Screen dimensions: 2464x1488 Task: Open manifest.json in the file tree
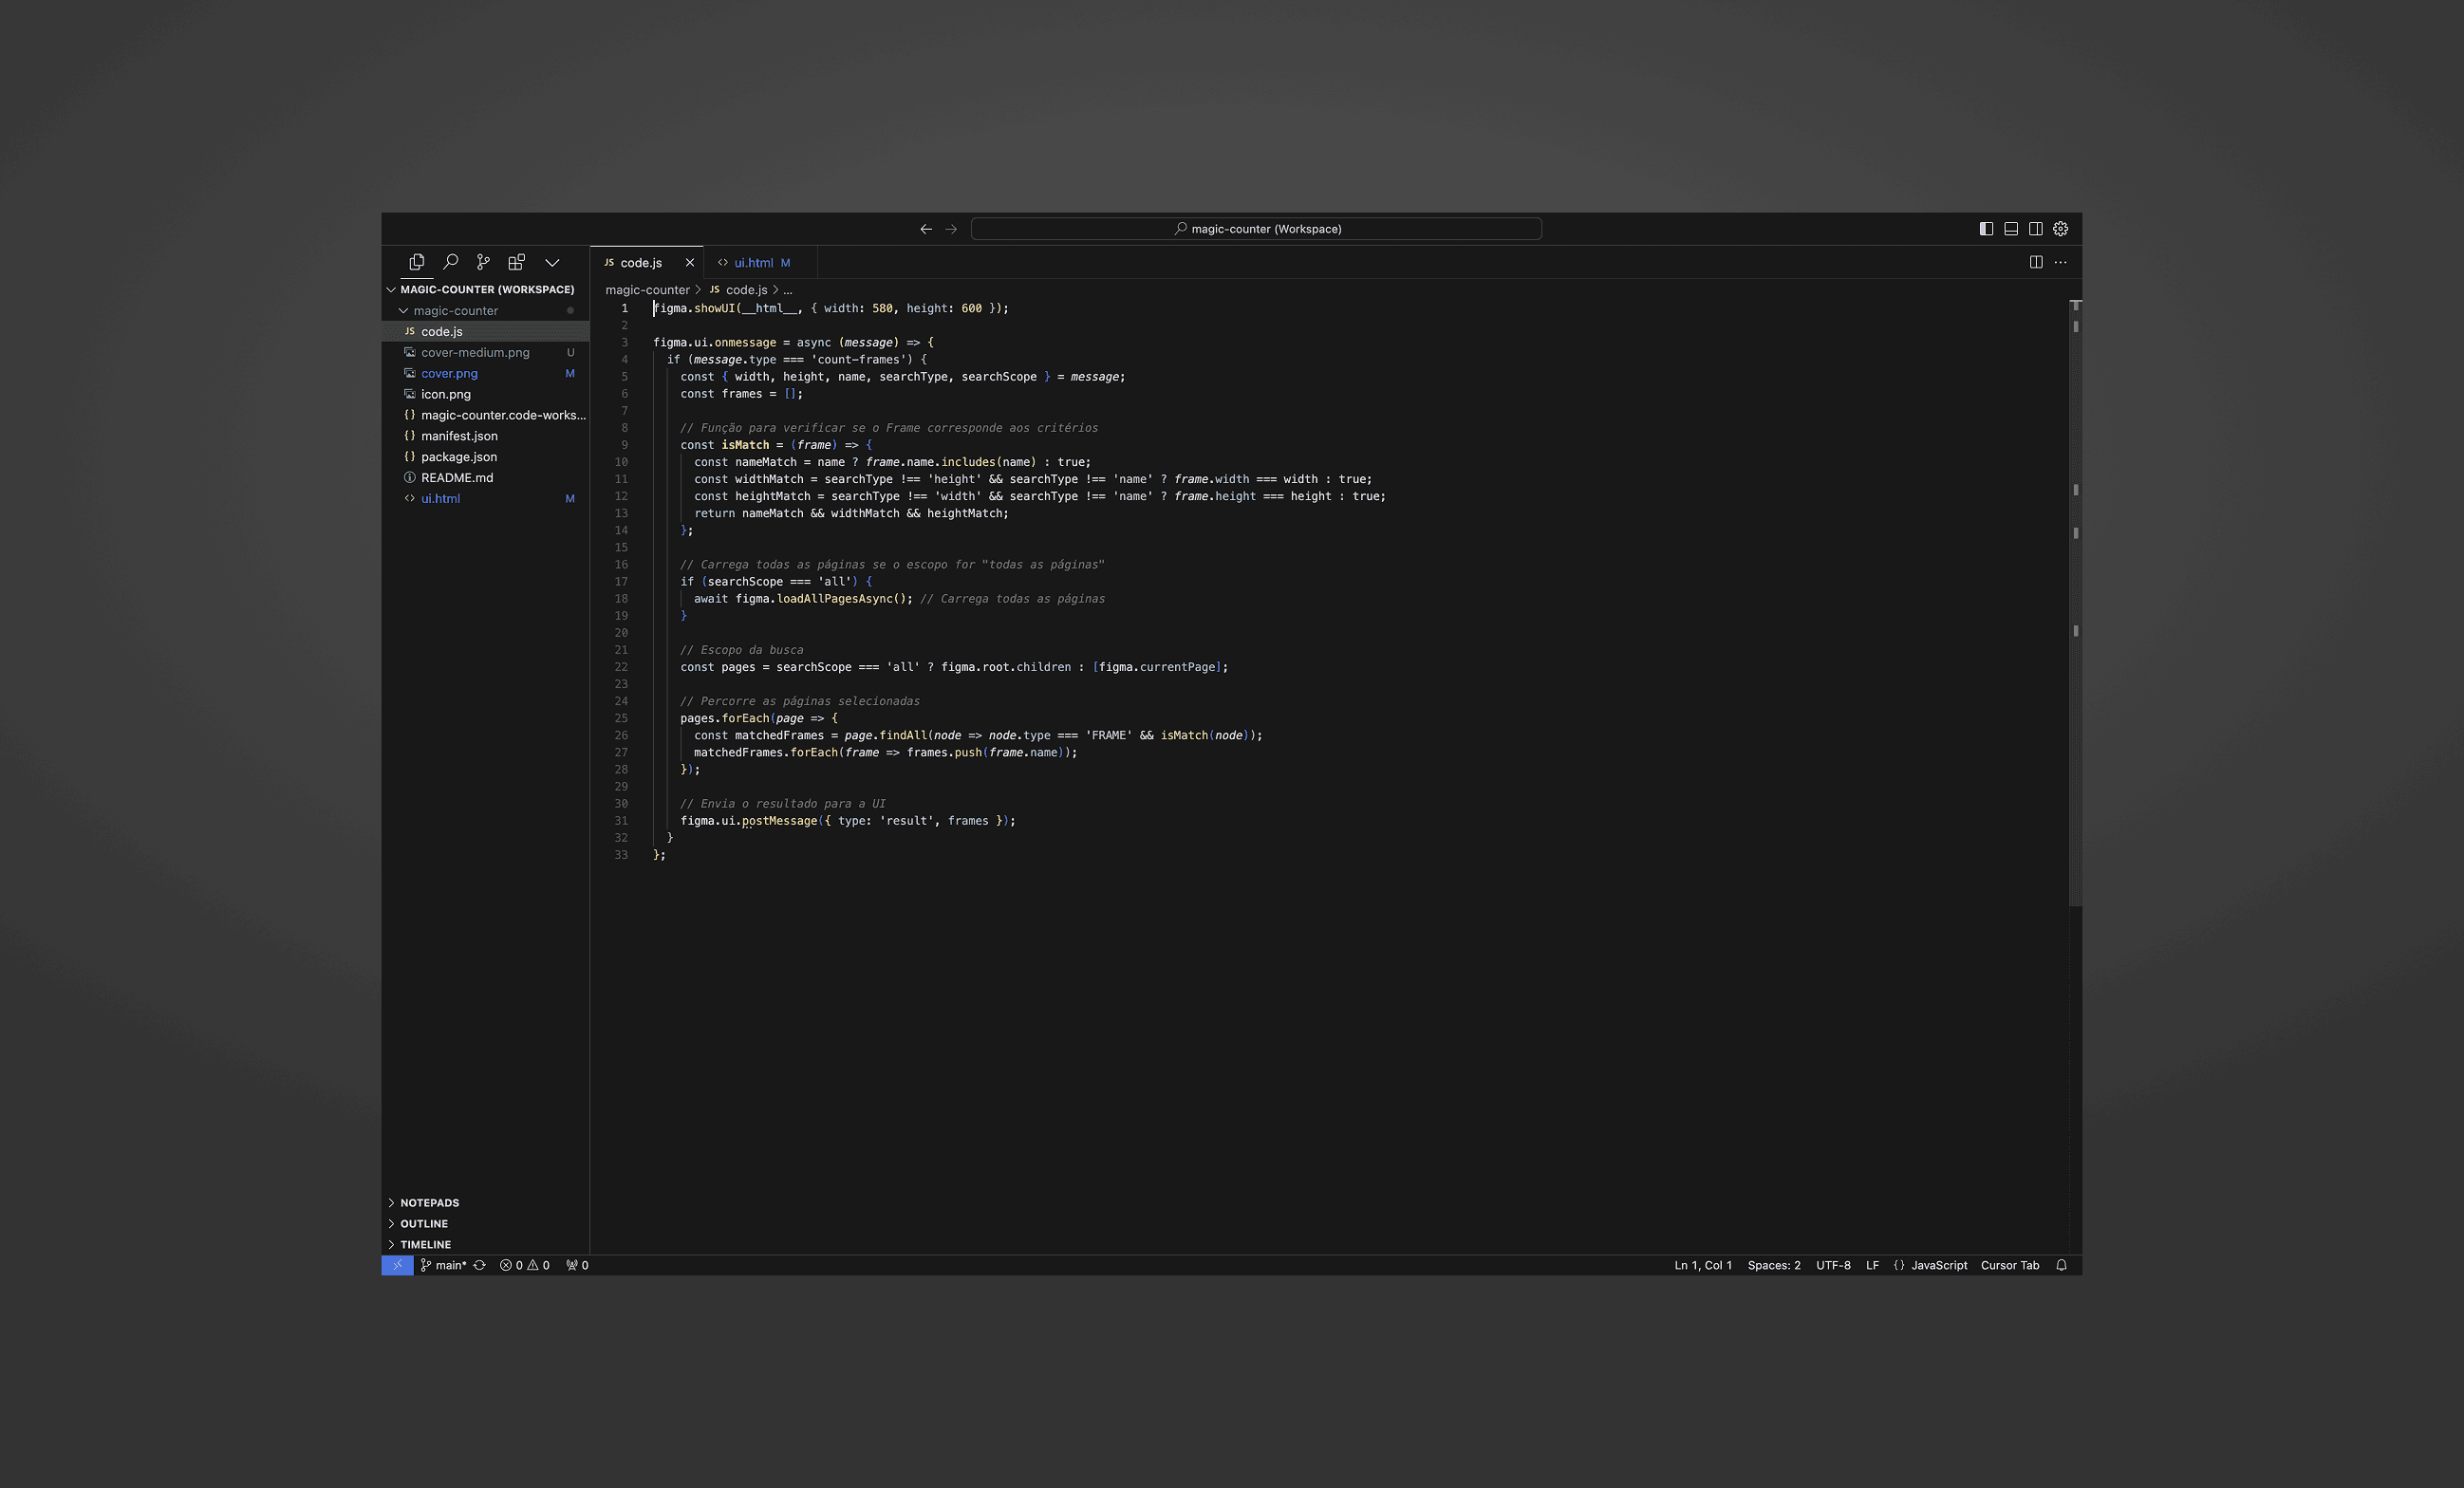459,436
